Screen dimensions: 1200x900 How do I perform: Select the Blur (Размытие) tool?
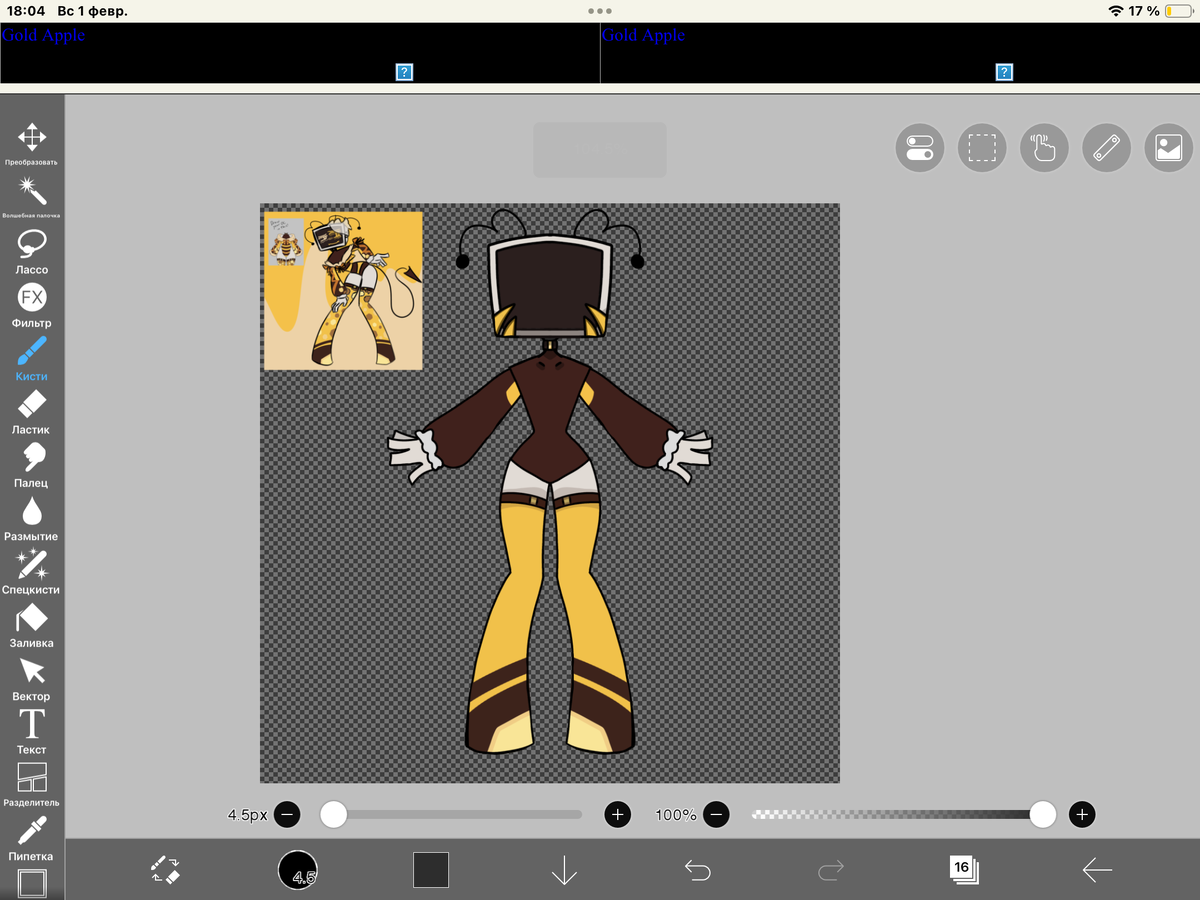(32, 518)
